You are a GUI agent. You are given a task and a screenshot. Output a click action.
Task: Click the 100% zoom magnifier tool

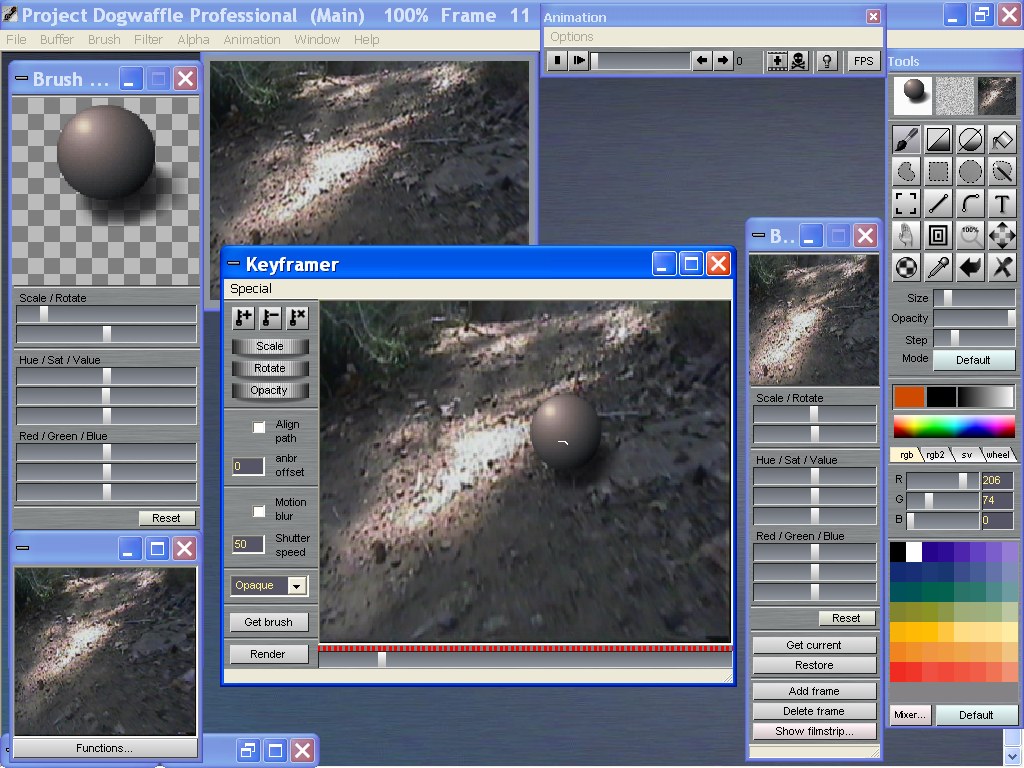click(970, 236)
